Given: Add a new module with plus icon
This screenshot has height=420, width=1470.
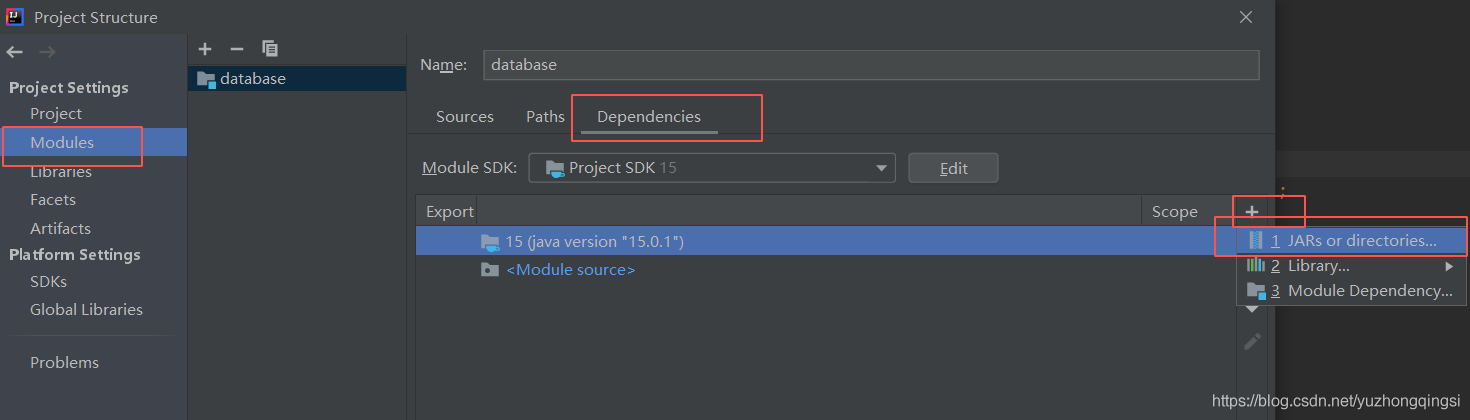Looking at the screenshot, I should click(205, 48).
